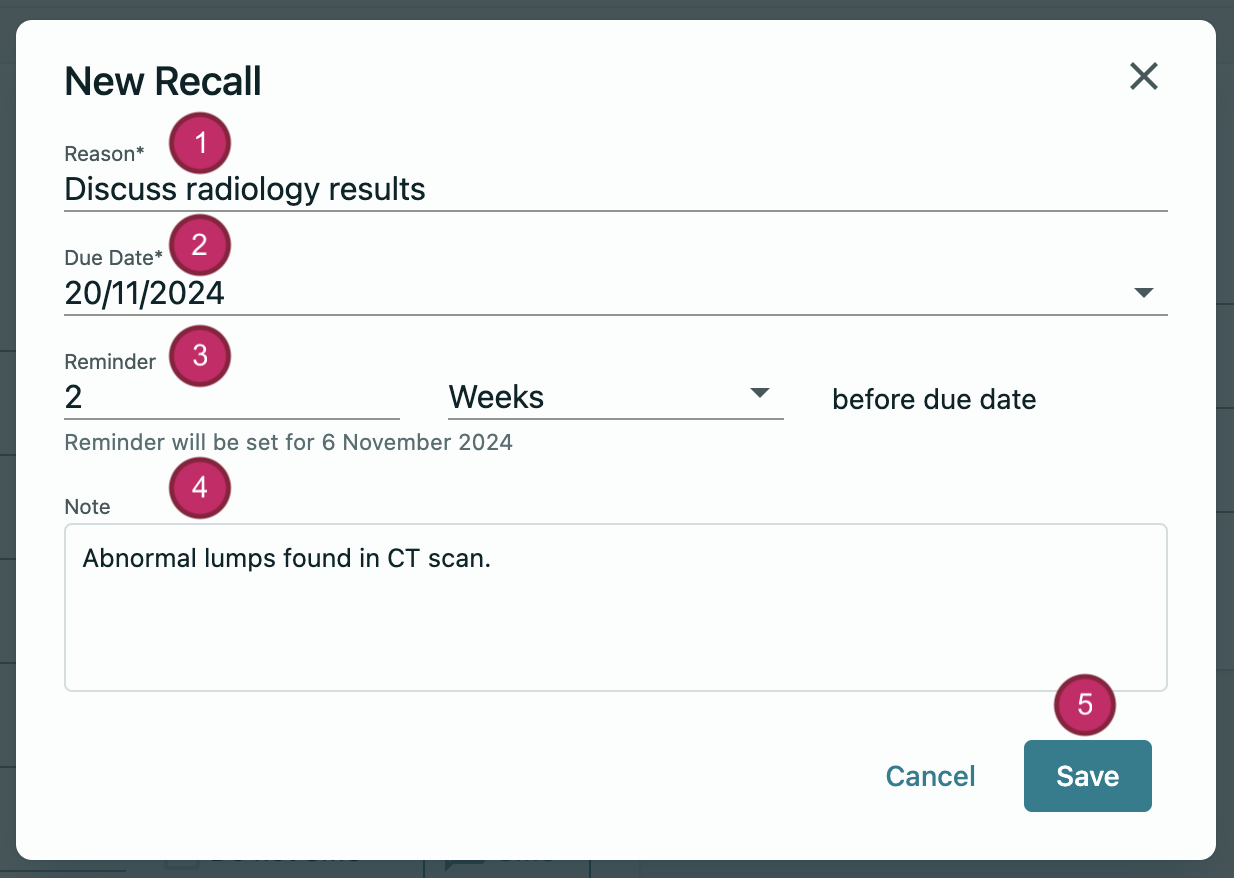Click the 'before due date' label

(x=933, y=399)
